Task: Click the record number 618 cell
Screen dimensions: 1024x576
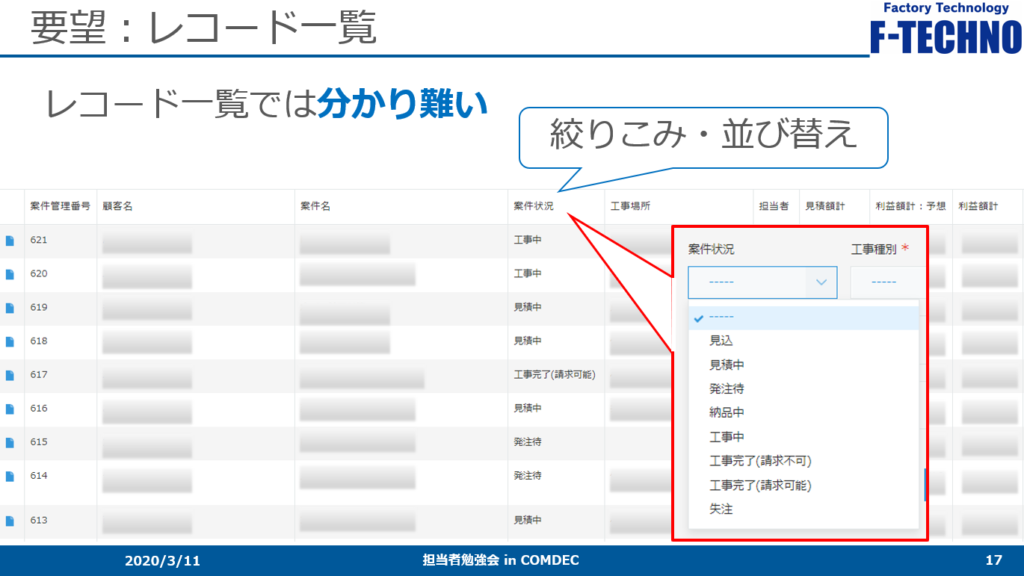Action: tap(39, 341)
